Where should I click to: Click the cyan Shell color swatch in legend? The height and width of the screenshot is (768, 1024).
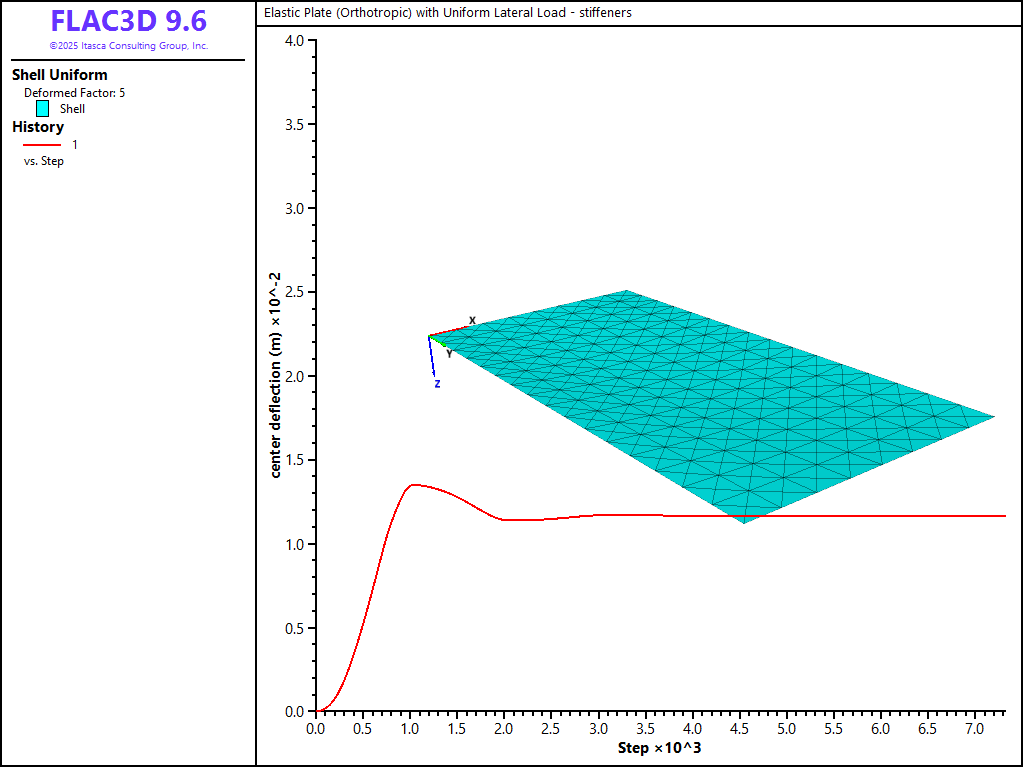tap(42, 109)
